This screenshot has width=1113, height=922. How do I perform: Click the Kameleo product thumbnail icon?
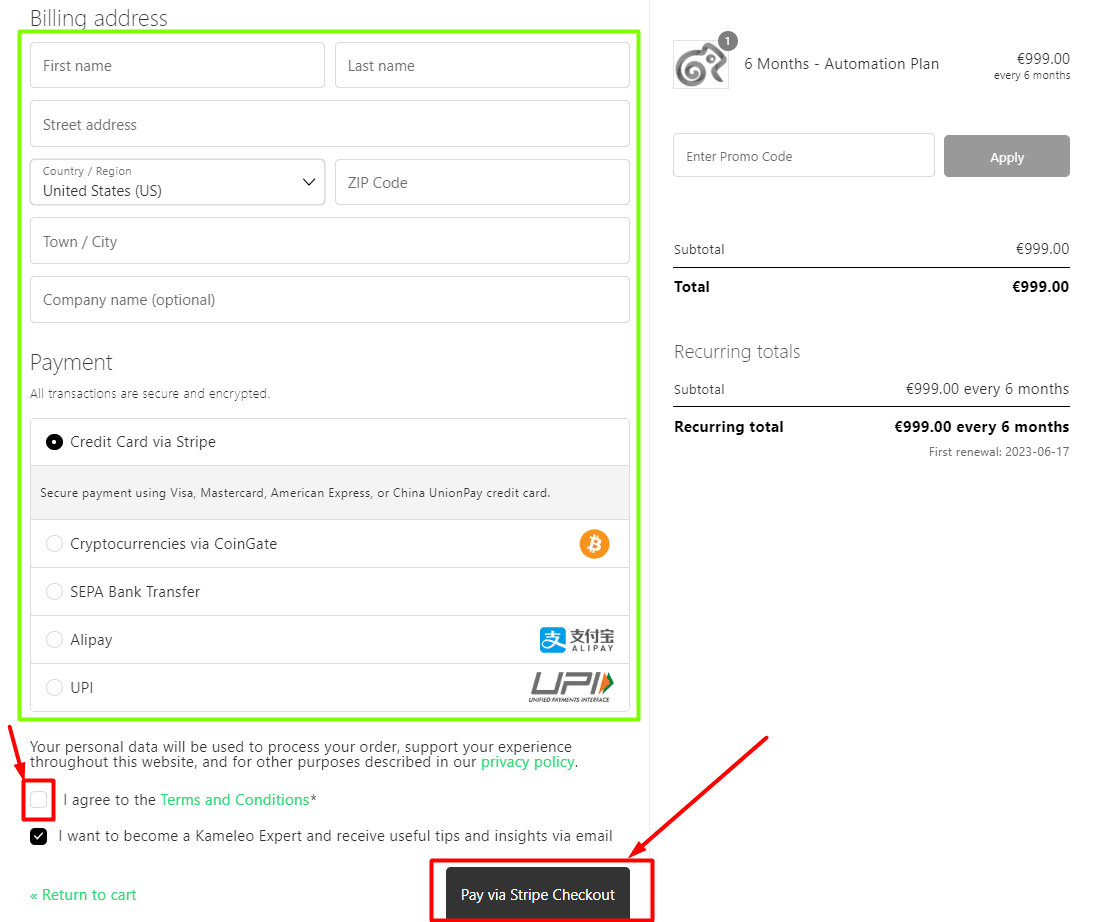pos(700,63)
